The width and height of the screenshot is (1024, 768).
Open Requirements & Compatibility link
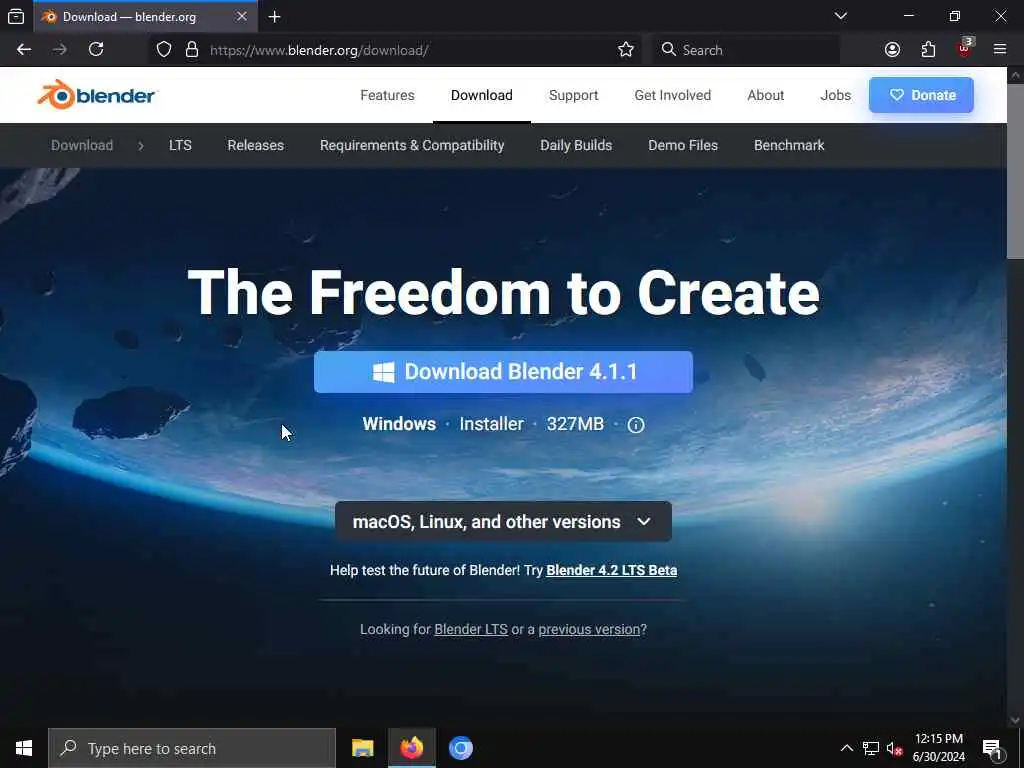(x=412, y=145)
